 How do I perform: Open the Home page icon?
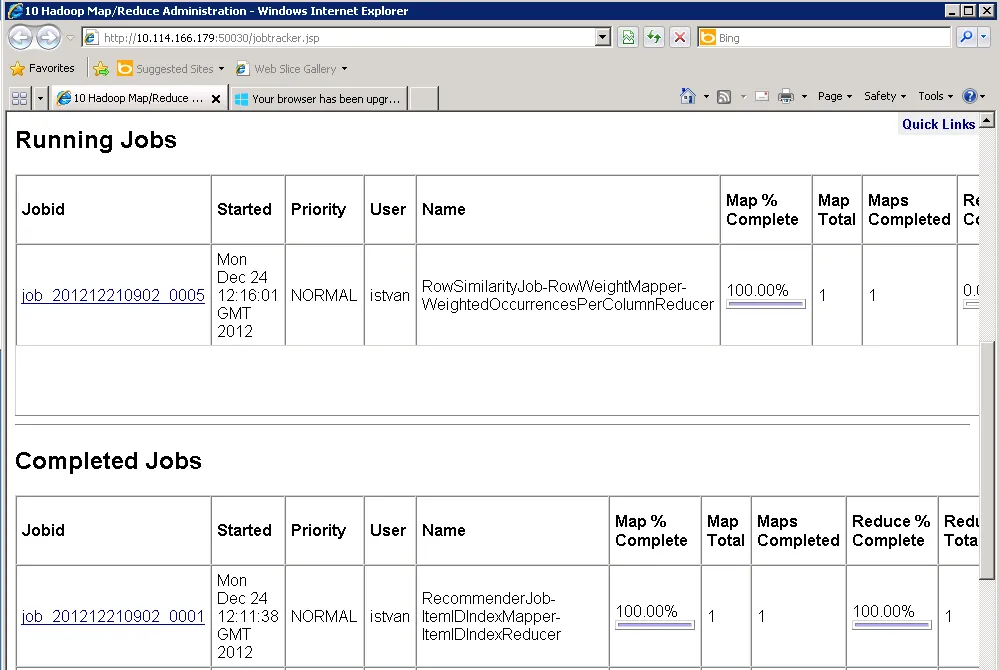tap(687, 96)
